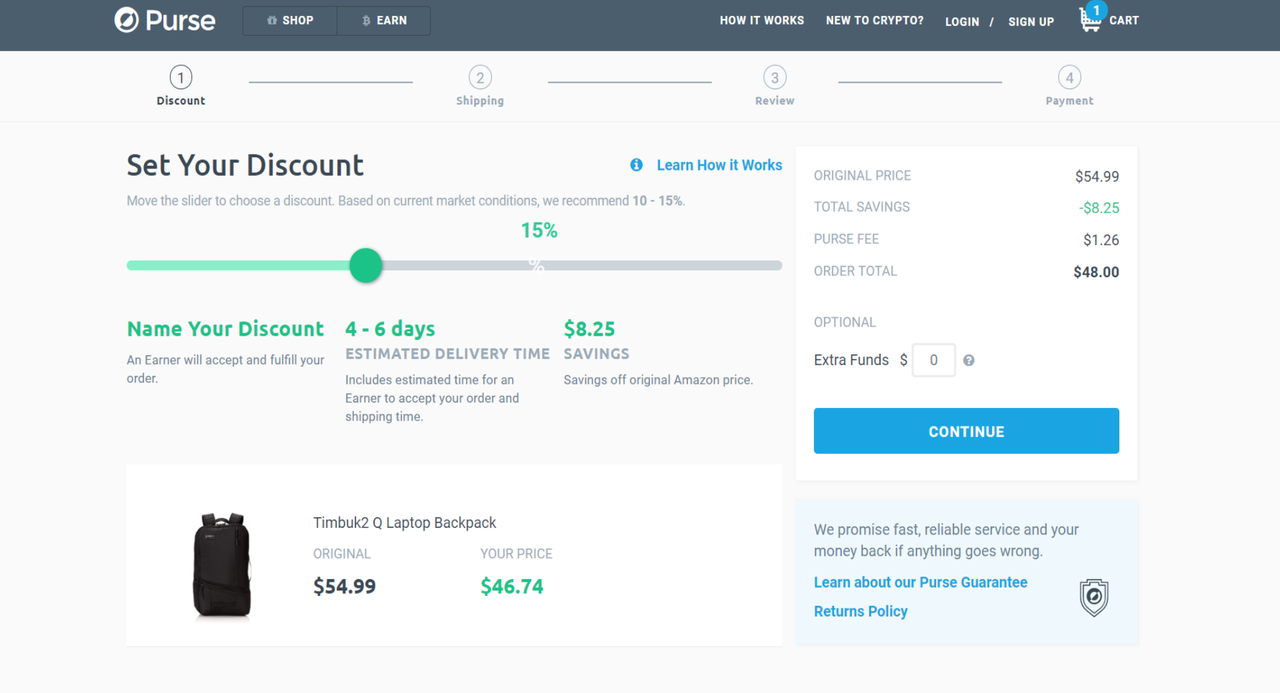The height and width of the screenshot is (693, 1280).
Task: Click the Sign Up link
Action: 1031,21
